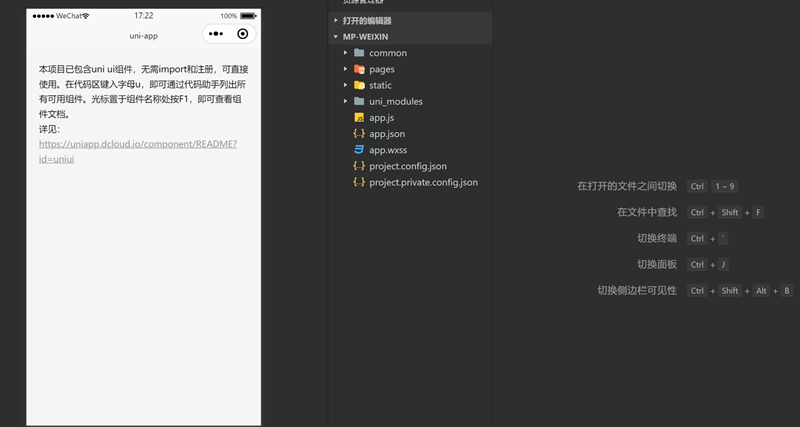Viewport: 800px width, 427px height.
Task: Collapse the MP-WEIXIN project root section
Action: 335,37
